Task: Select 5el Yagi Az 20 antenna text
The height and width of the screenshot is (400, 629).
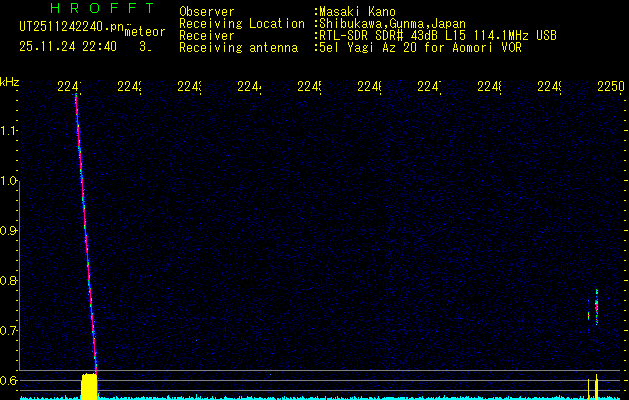Action: click(x=420, y=48)
